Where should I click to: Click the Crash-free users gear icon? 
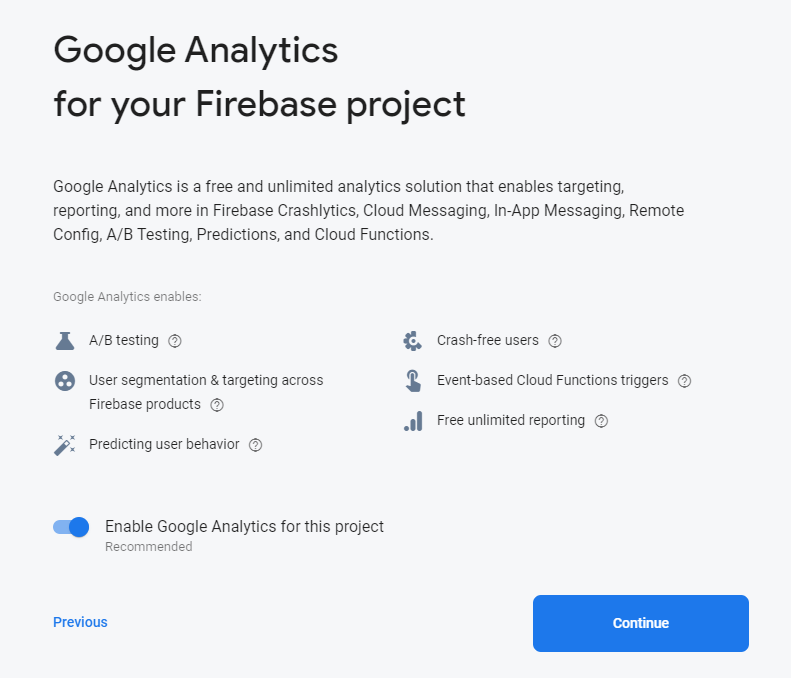pos(412,341)
